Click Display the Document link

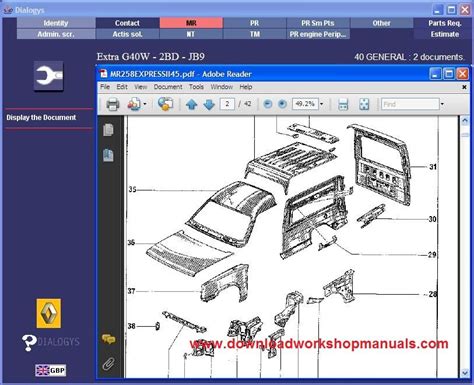pos(41,118)
